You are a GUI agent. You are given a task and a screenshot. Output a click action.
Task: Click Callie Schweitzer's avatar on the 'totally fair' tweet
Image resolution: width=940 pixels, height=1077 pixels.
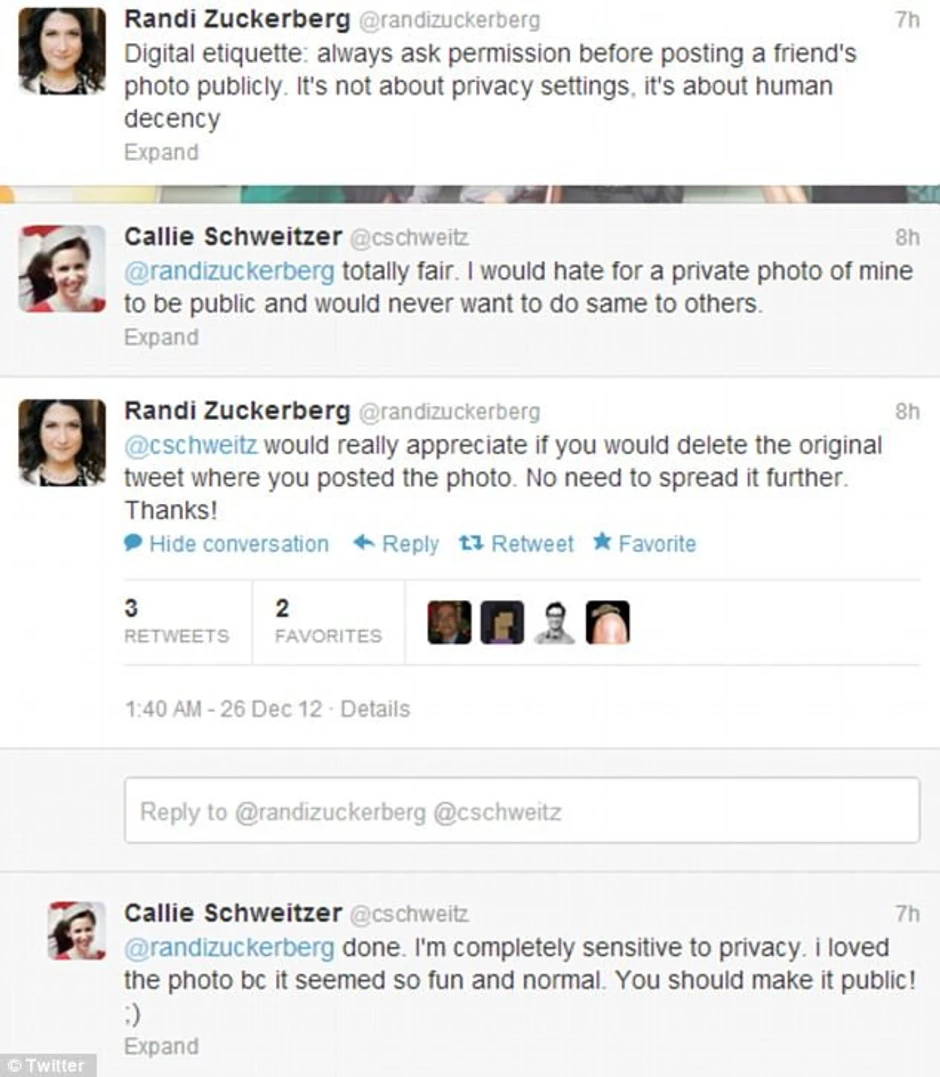click(62, 268)
